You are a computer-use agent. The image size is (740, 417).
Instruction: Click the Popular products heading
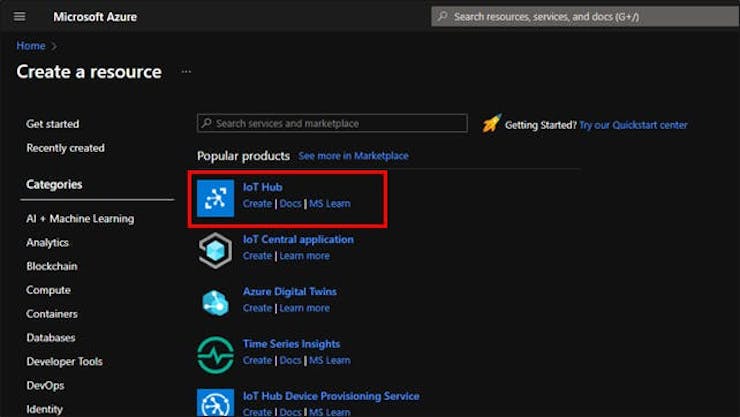point(243,156)
